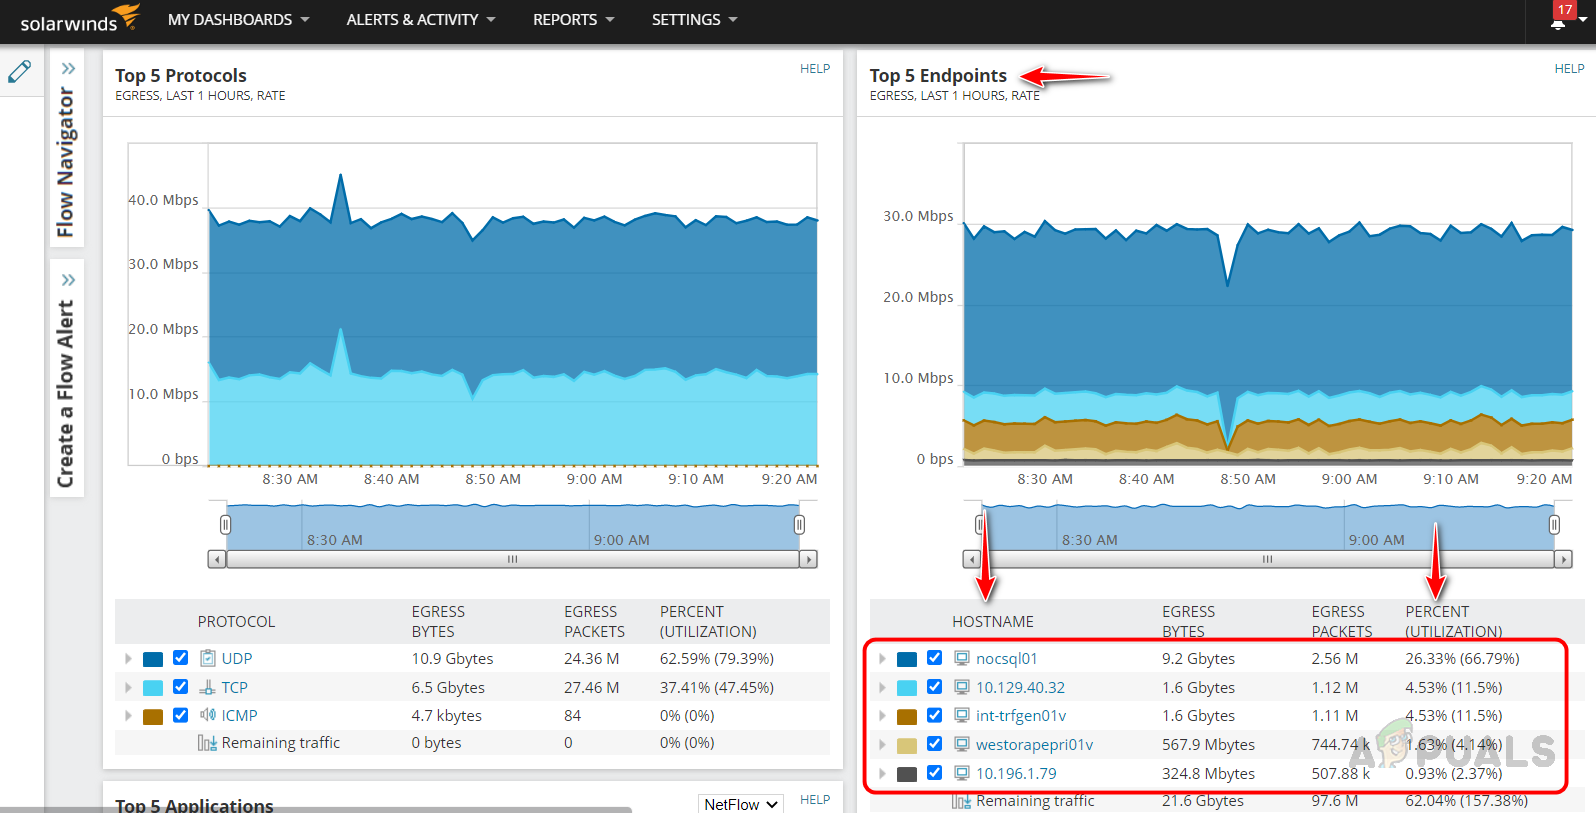Open the UDP protocol link
Image resolution: width=1596 pixels, height=813 pixels.
click(x=237, y=658)
